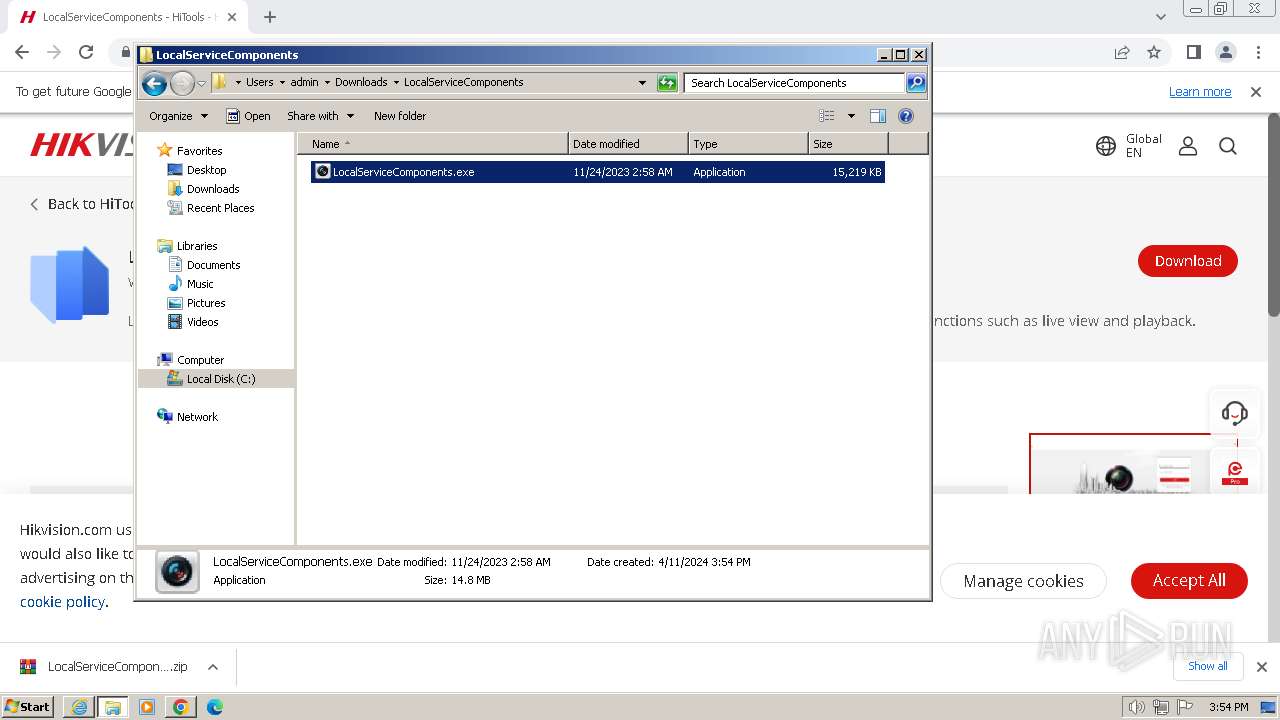The height and width of the screenshot is (720, 1280).
Task: Toggle Chrome side panel icon
Action: coord(1193,52)
